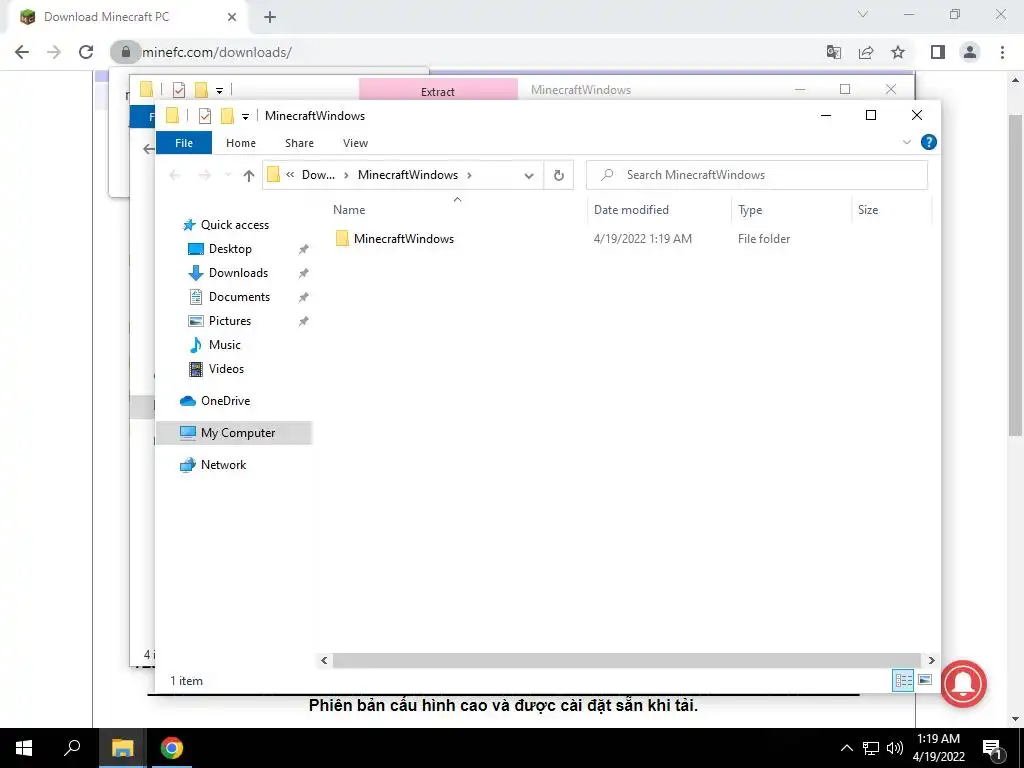Expand the ribbon with the chevron

click(x=906, y=142)
